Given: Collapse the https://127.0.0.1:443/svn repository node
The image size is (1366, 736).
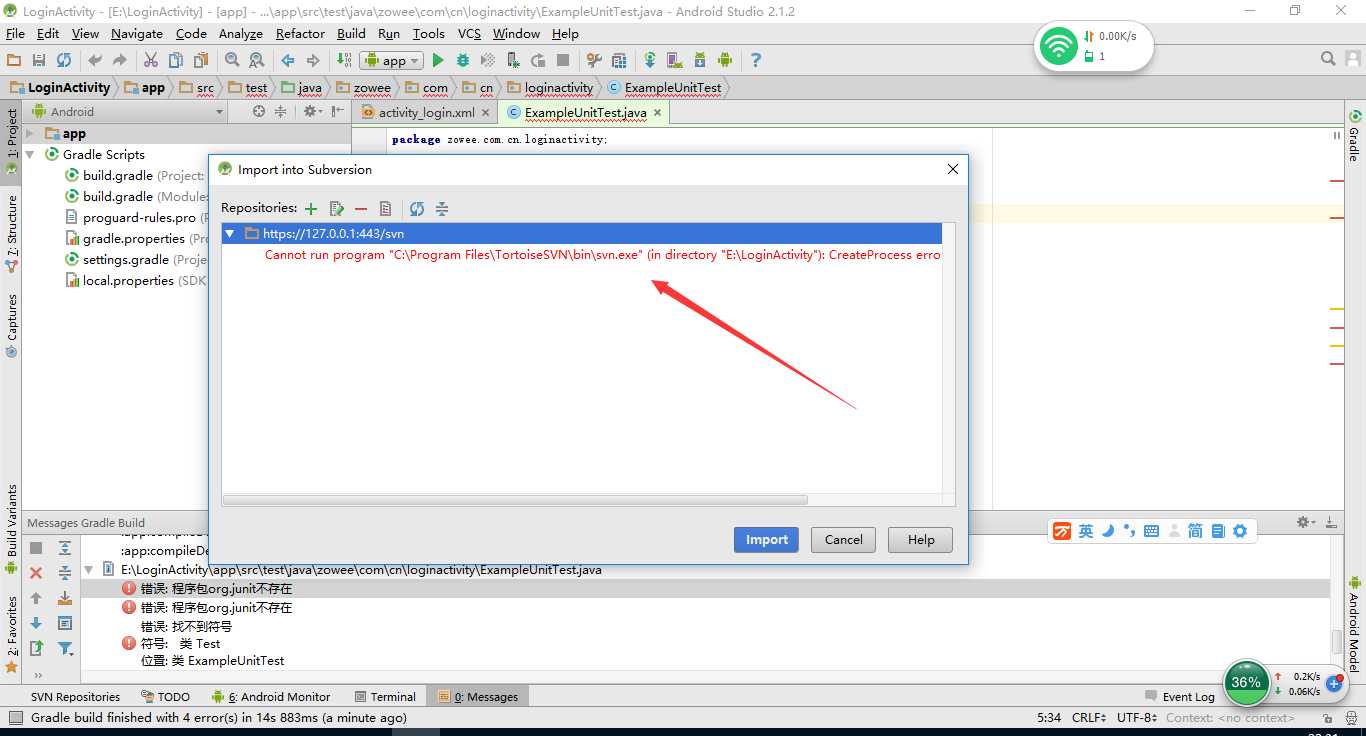Looking at the screenshot, I should point(230,233).
